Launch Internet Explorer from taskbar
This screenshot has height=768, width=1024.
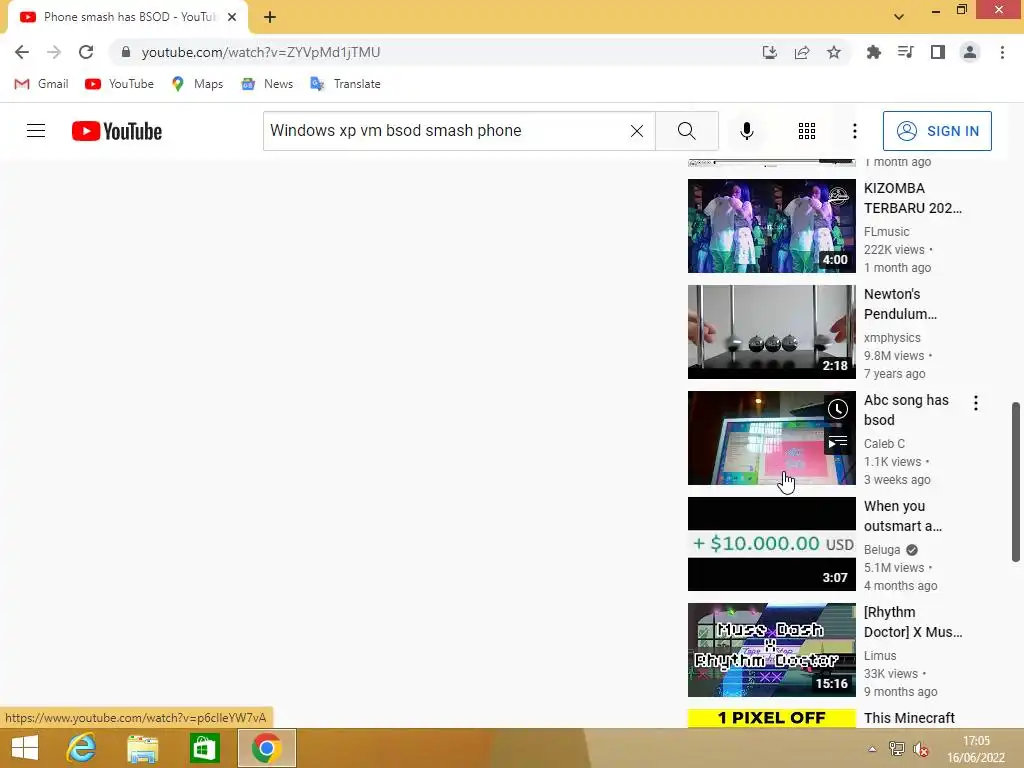pos(82,748)
